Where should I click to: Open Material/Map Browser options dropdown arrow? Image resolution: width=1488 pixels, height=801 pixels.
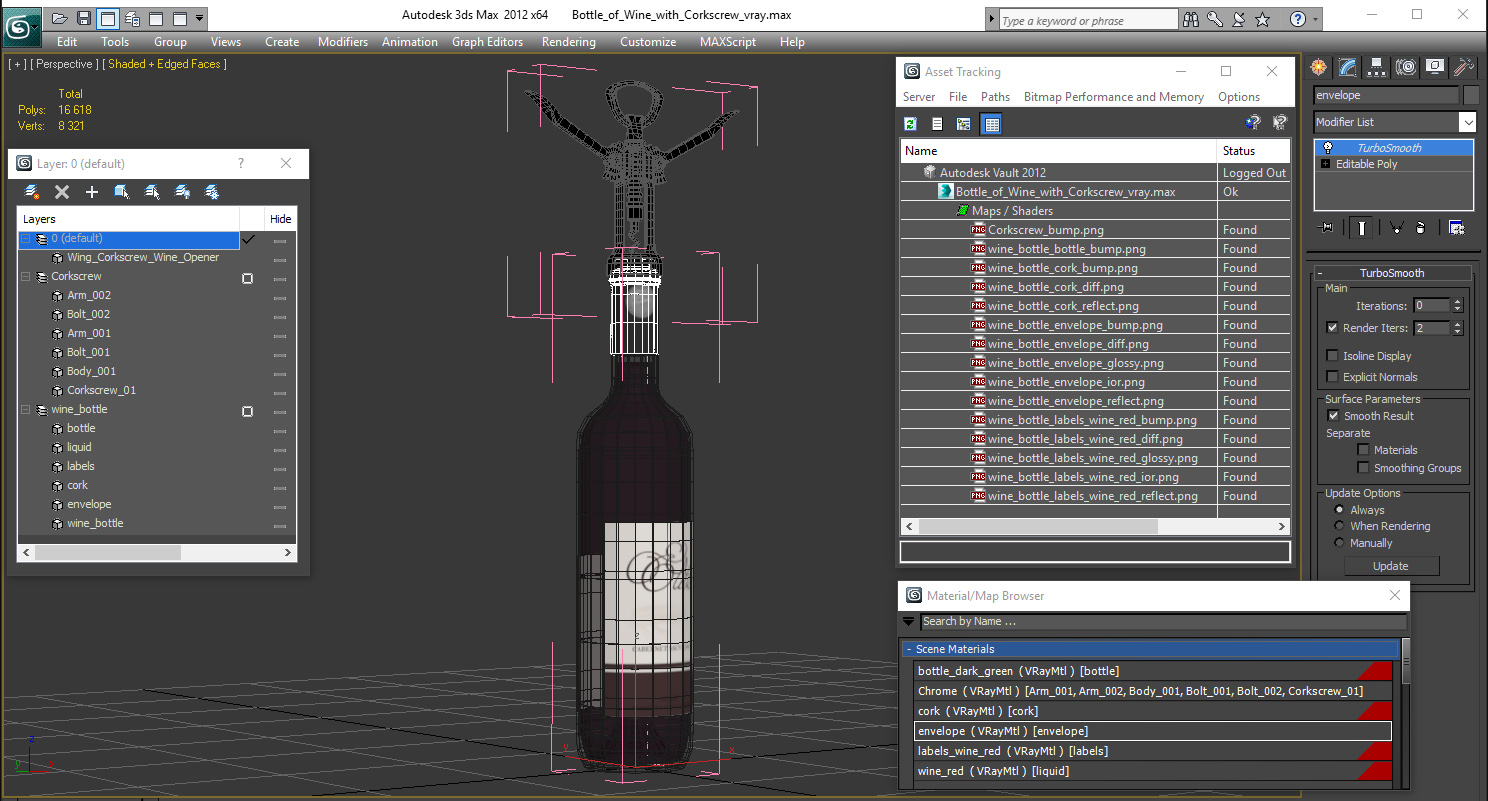(908, 621)
